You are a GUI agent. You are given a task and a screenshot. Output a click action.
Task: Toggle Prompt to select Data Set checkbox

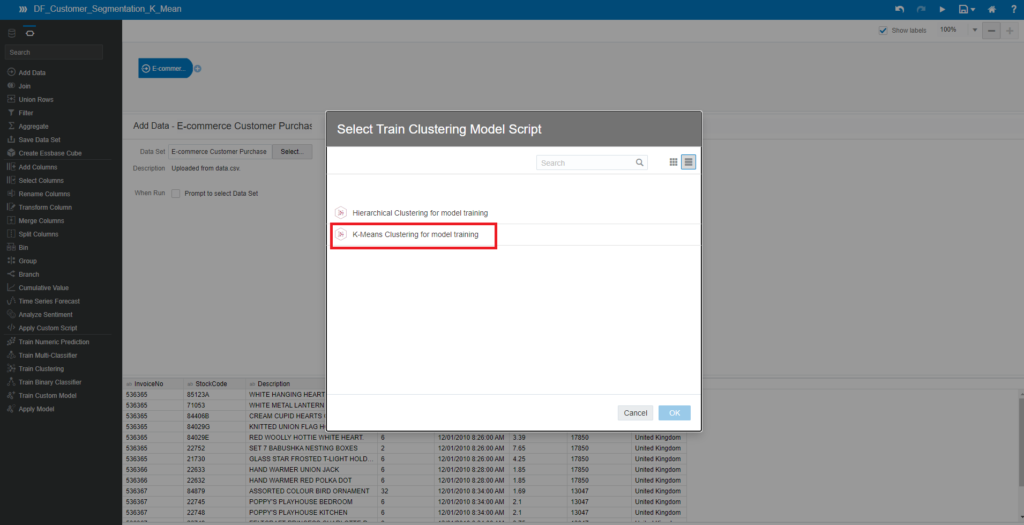(x=176, y=193)
